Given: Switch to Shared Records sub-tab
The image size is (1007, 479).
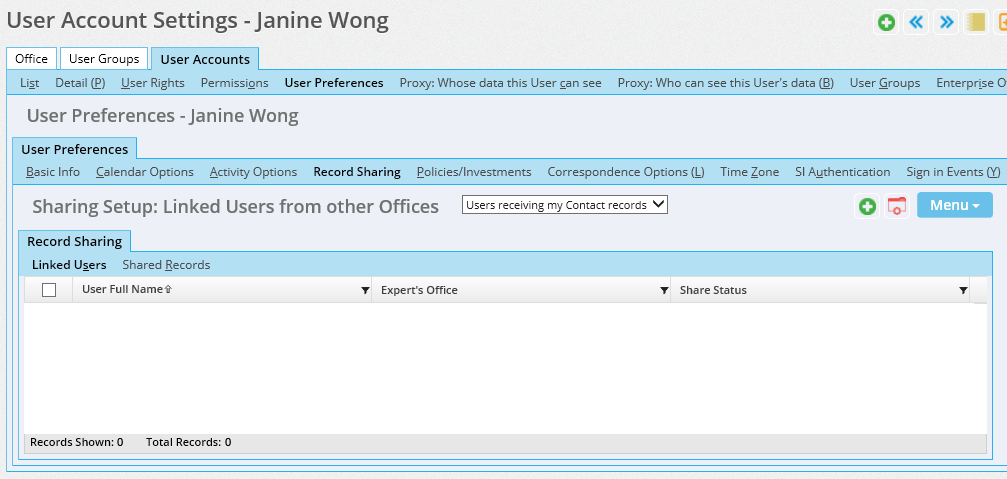Looking at the screenshot, I should pos(166,265).
